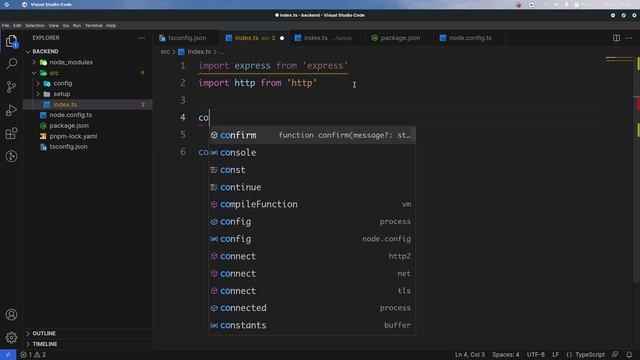This screenshot has width=640, height=360.
Task: Open the Edit menu
Action: click(17, 25)
